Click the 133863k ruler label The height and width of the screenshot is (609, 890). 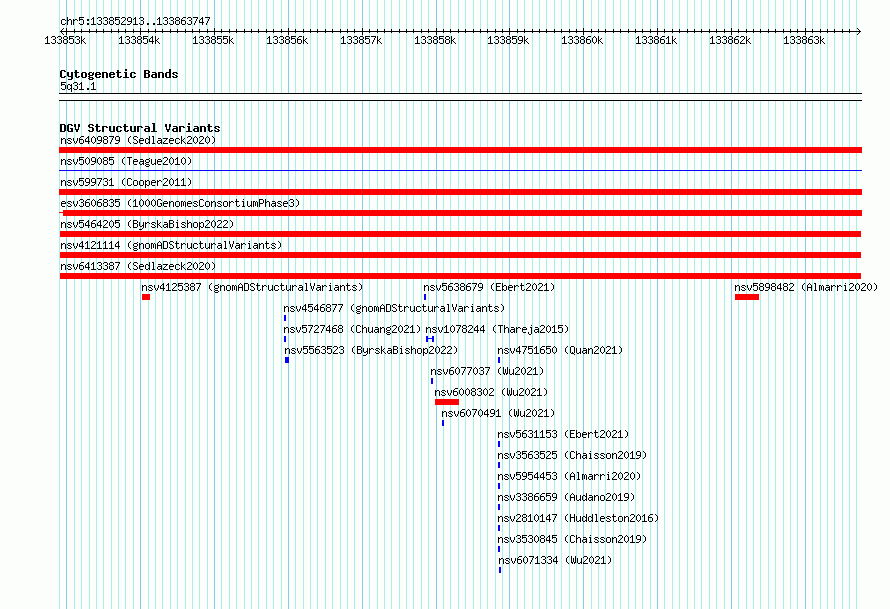click(804, 40)
